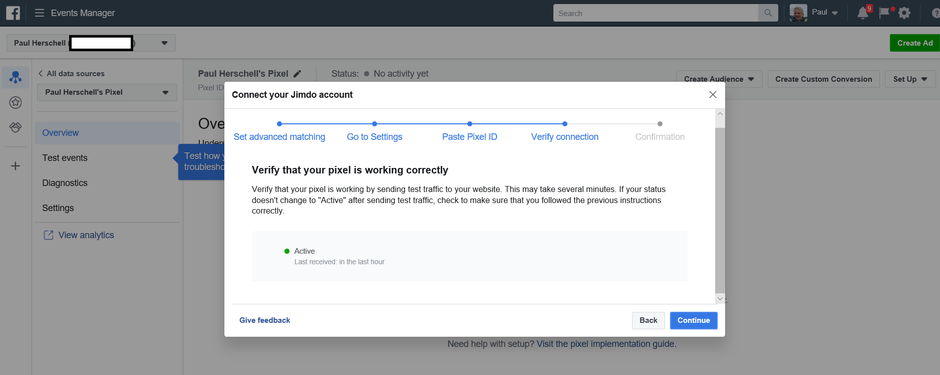Open Paul's profile picture

click(x=798, y=13)
